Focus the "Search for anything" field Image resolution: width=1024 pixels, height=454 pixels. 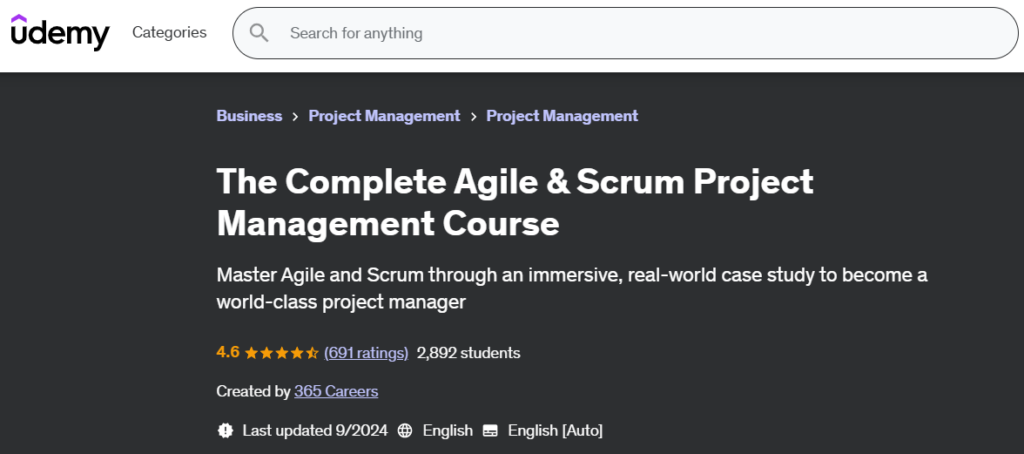click(x=625, y=33)
